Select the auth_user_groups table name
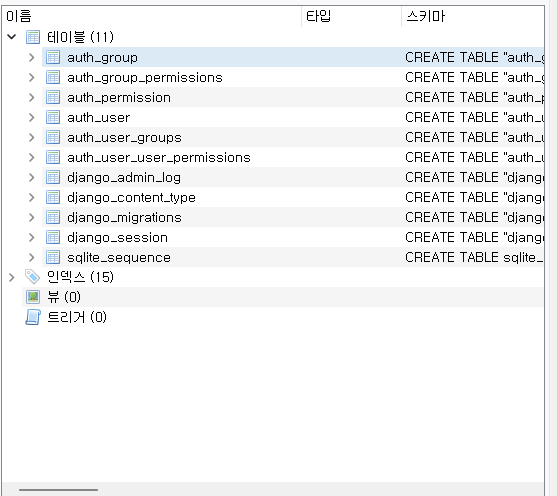557x496 pixels. coord(124,138)
